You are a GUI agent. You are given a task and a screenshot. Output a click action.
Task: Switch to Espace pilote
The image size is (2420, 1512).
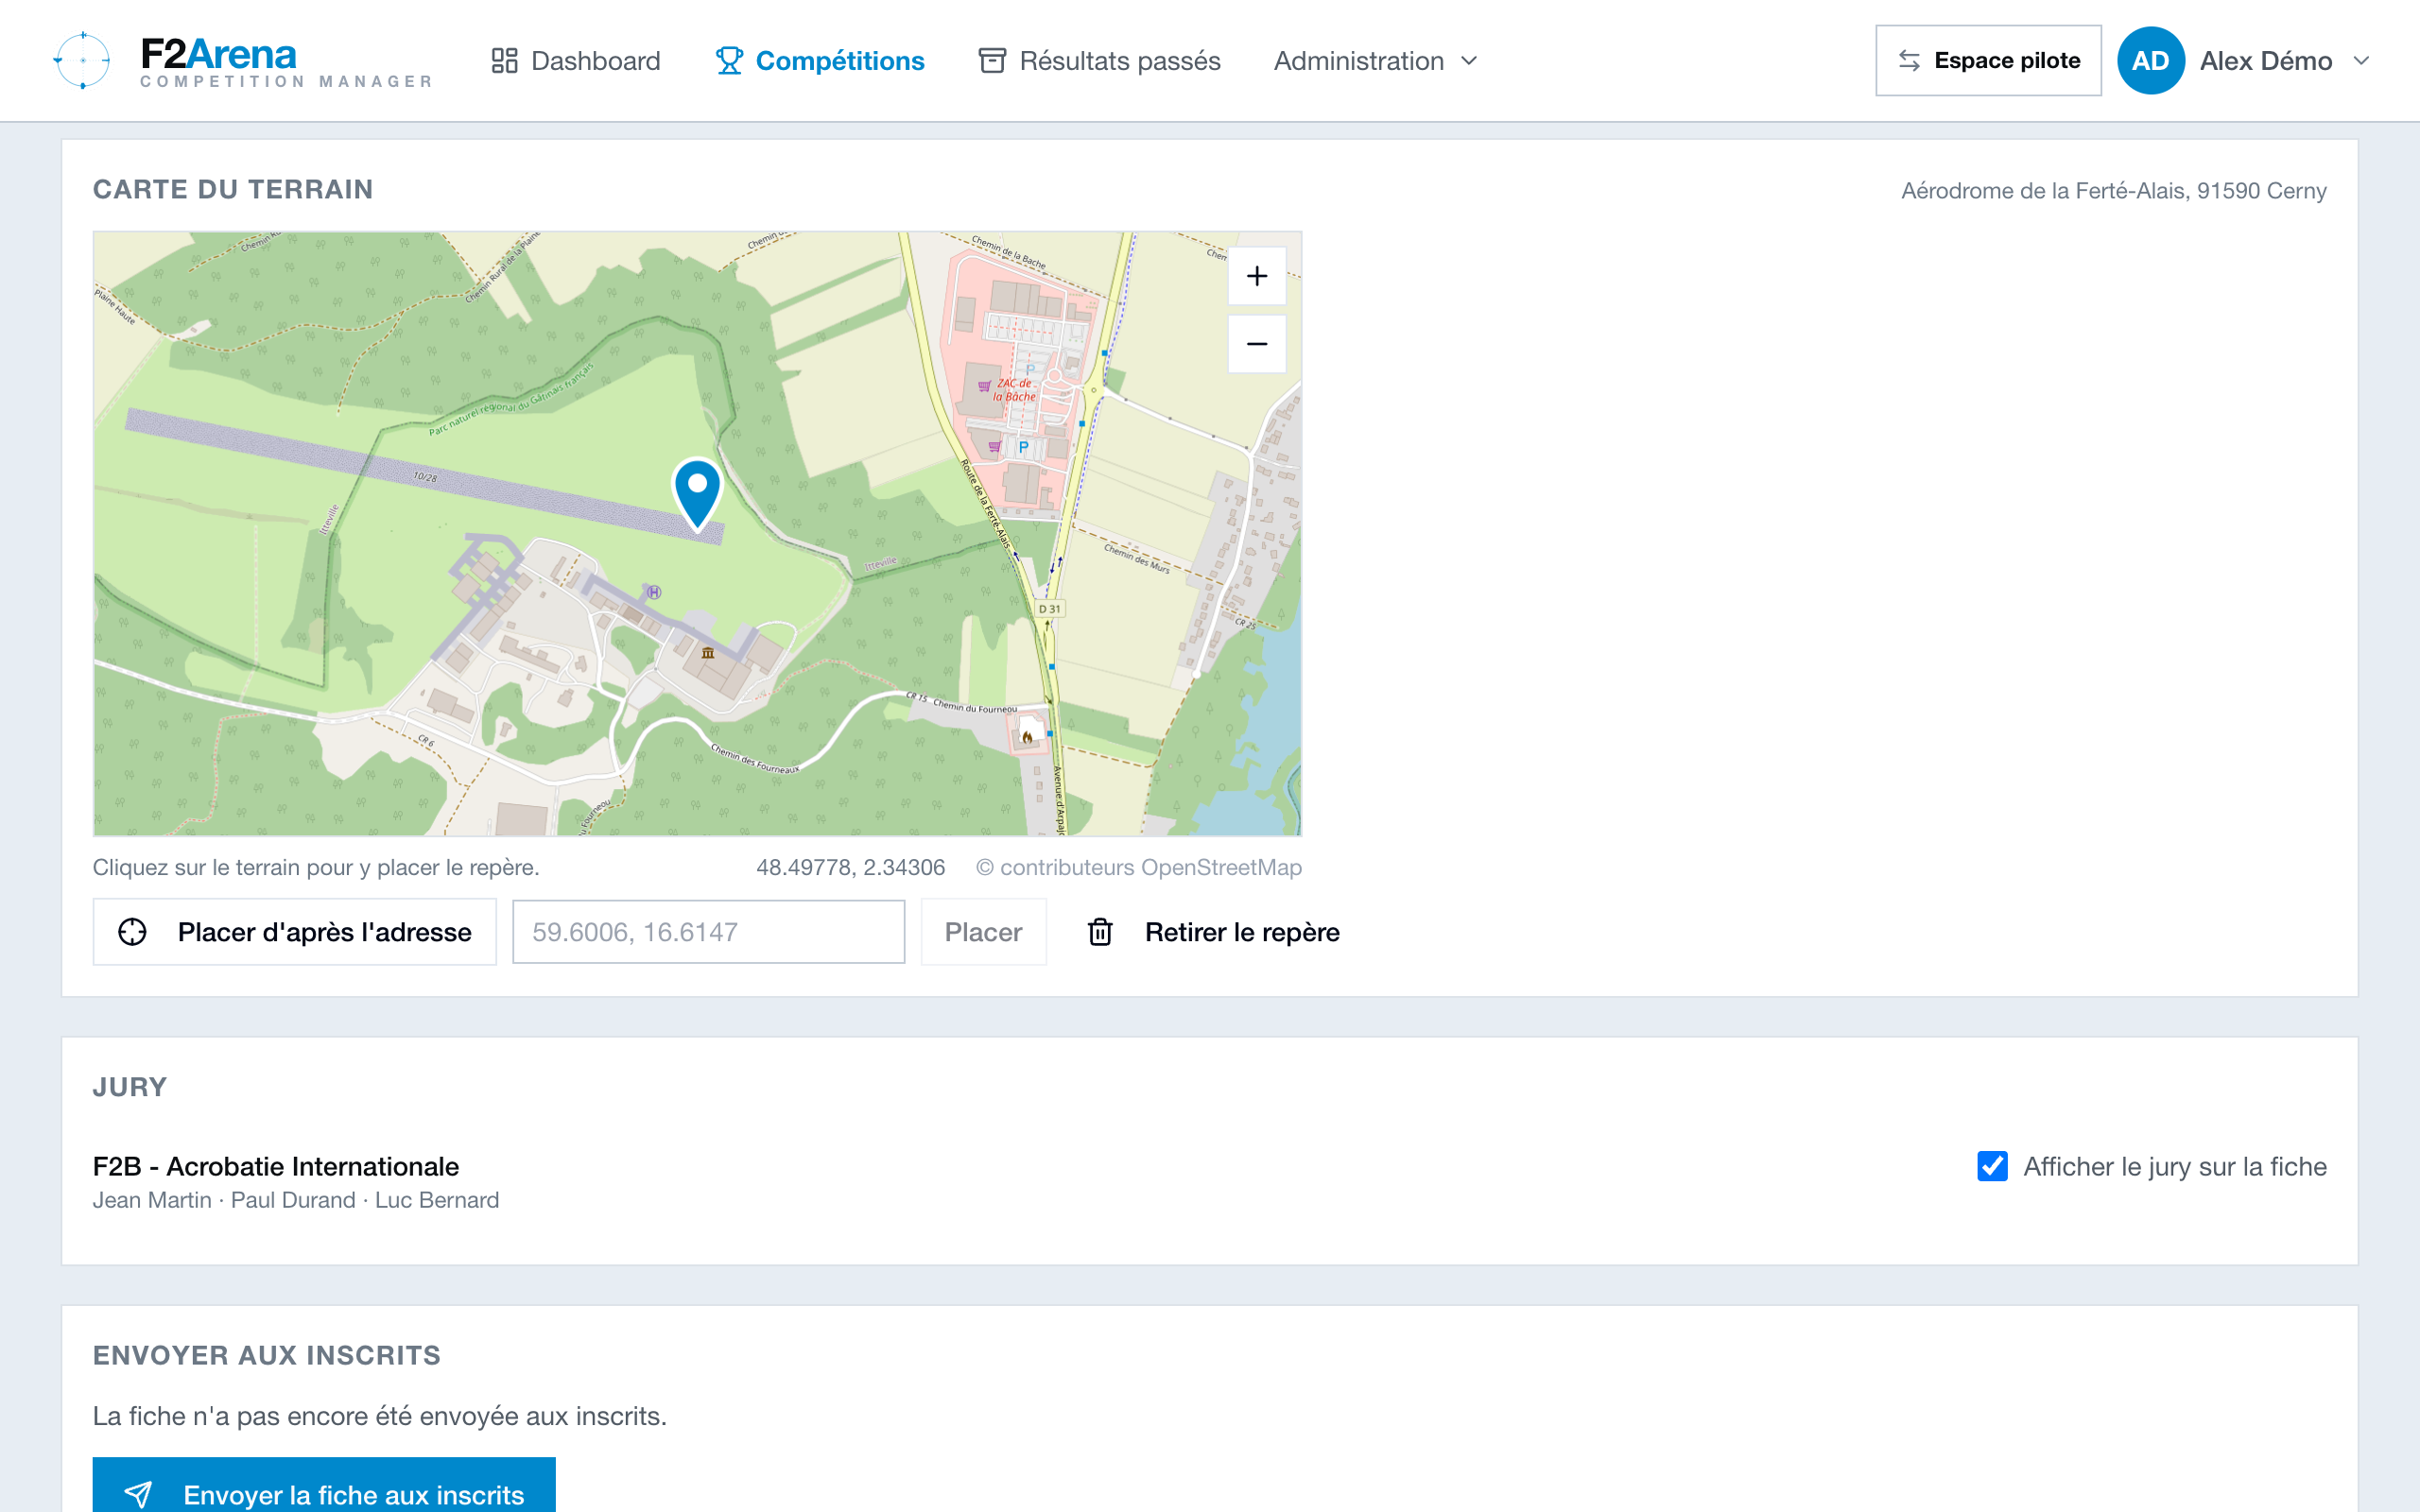pyautogui.click(x=1988, y=61)
